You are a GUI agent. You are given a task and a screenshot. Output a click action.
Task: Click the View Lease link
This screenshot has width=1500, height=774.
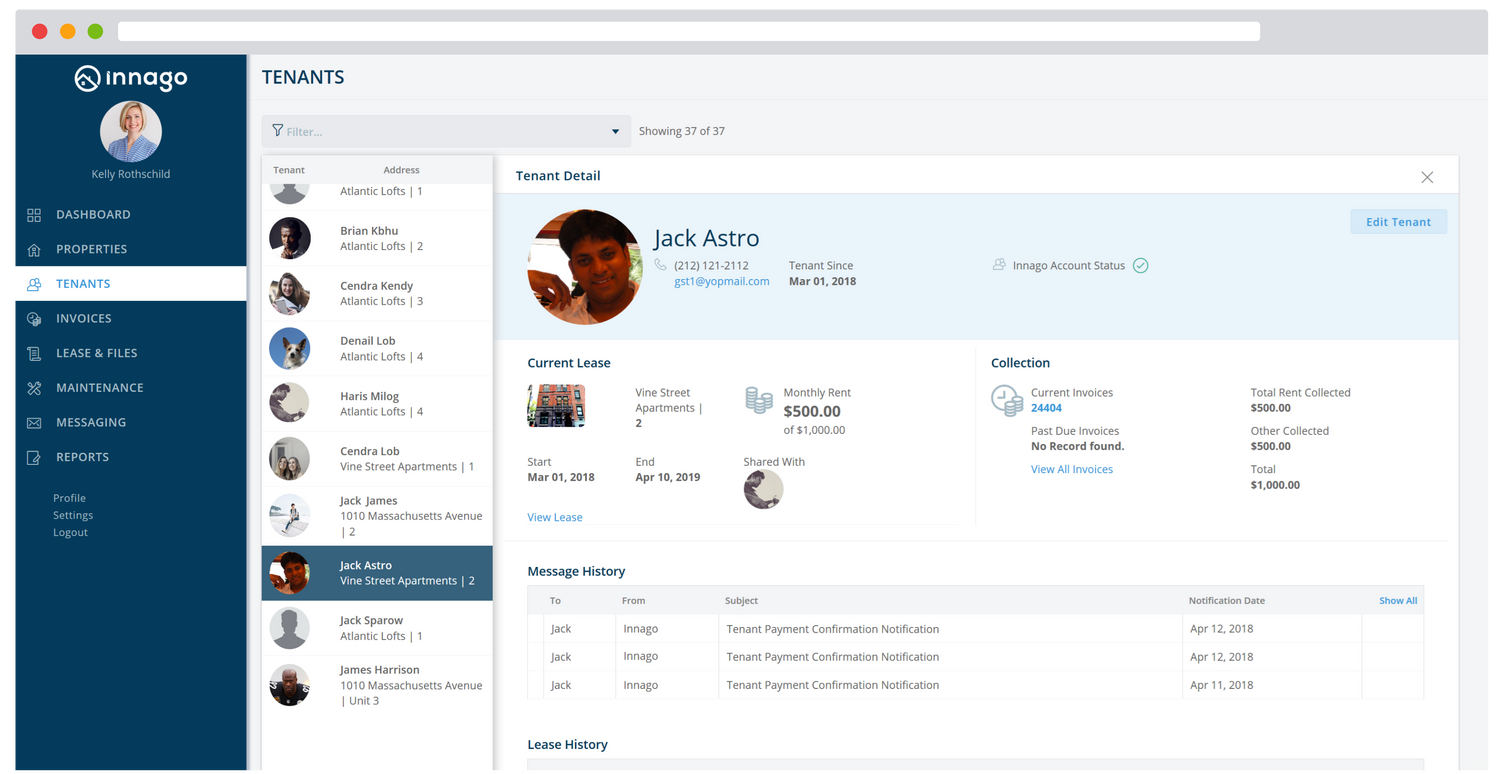554,517
